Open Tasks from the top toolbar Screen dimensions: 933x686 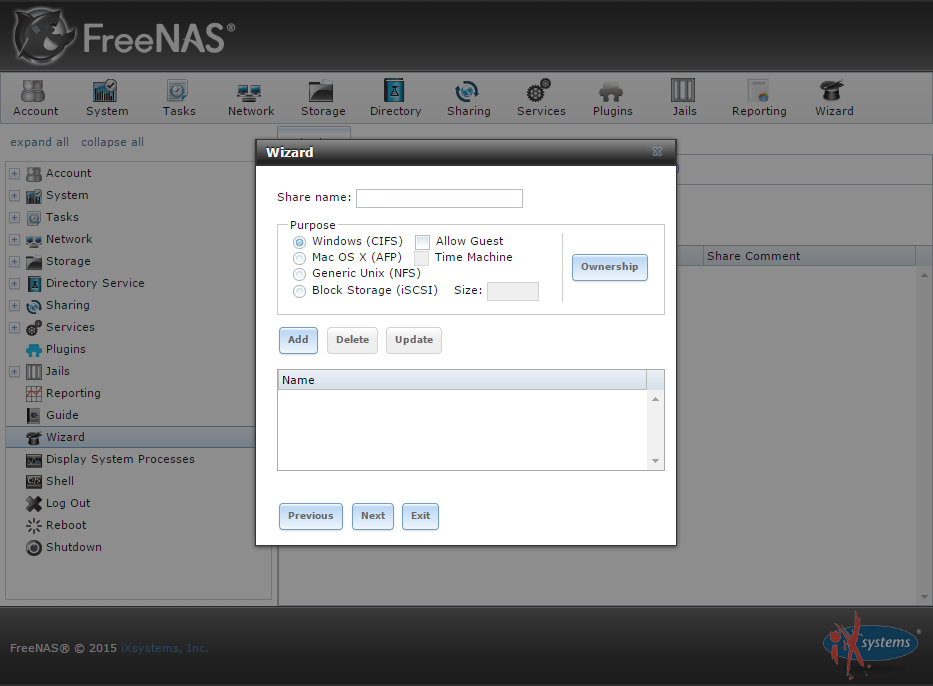click(x=179, y=99)
